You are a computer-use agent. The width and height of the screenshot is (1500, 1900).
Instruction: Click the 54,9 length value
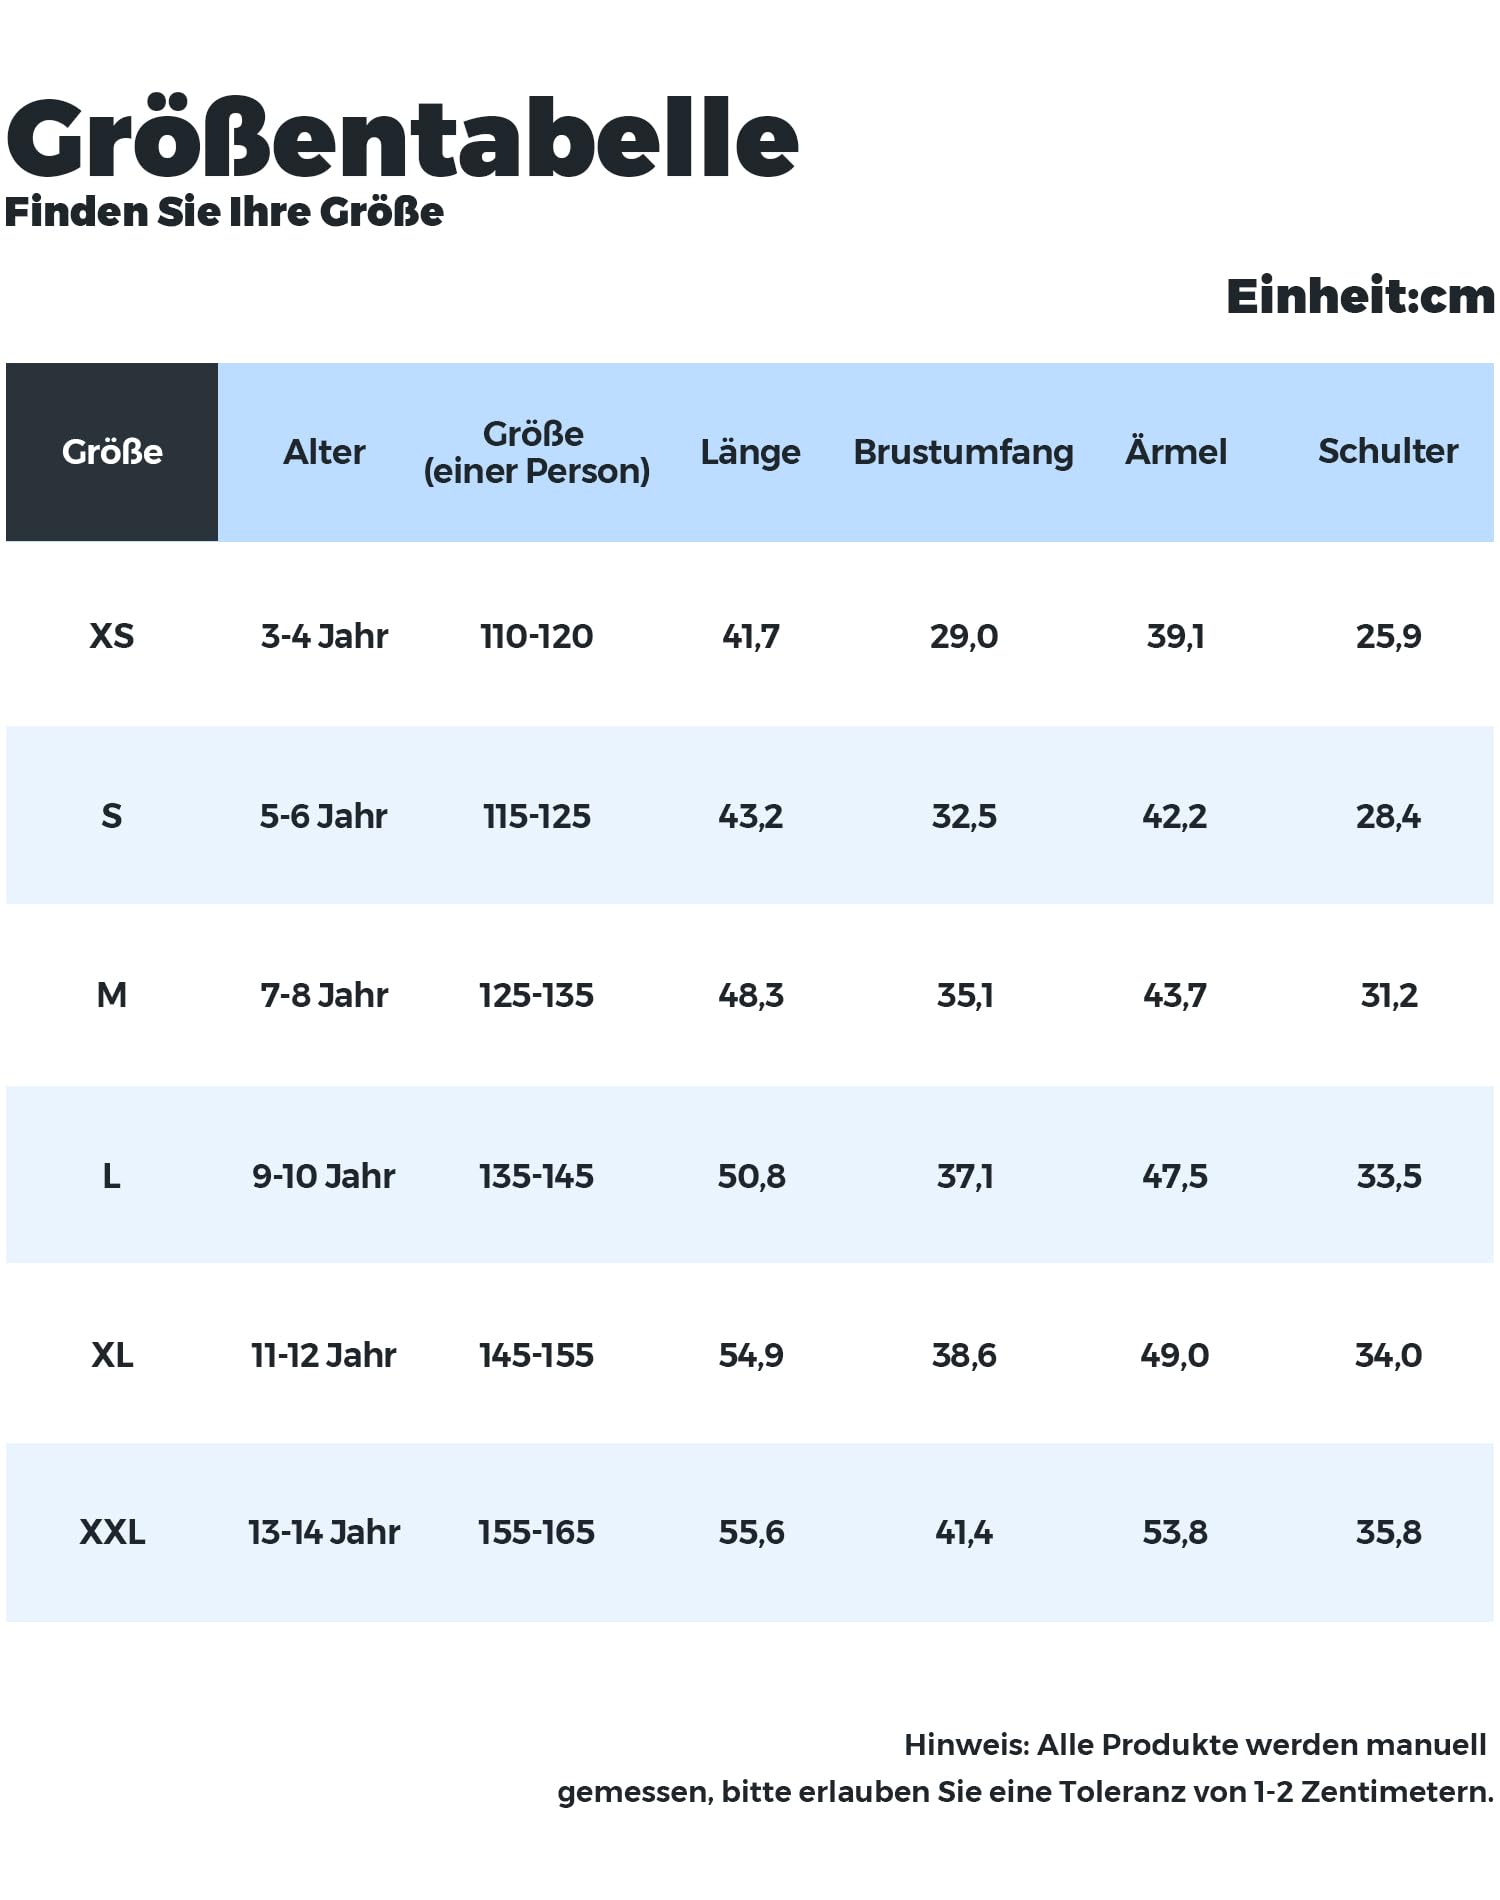coord(751,1356)
